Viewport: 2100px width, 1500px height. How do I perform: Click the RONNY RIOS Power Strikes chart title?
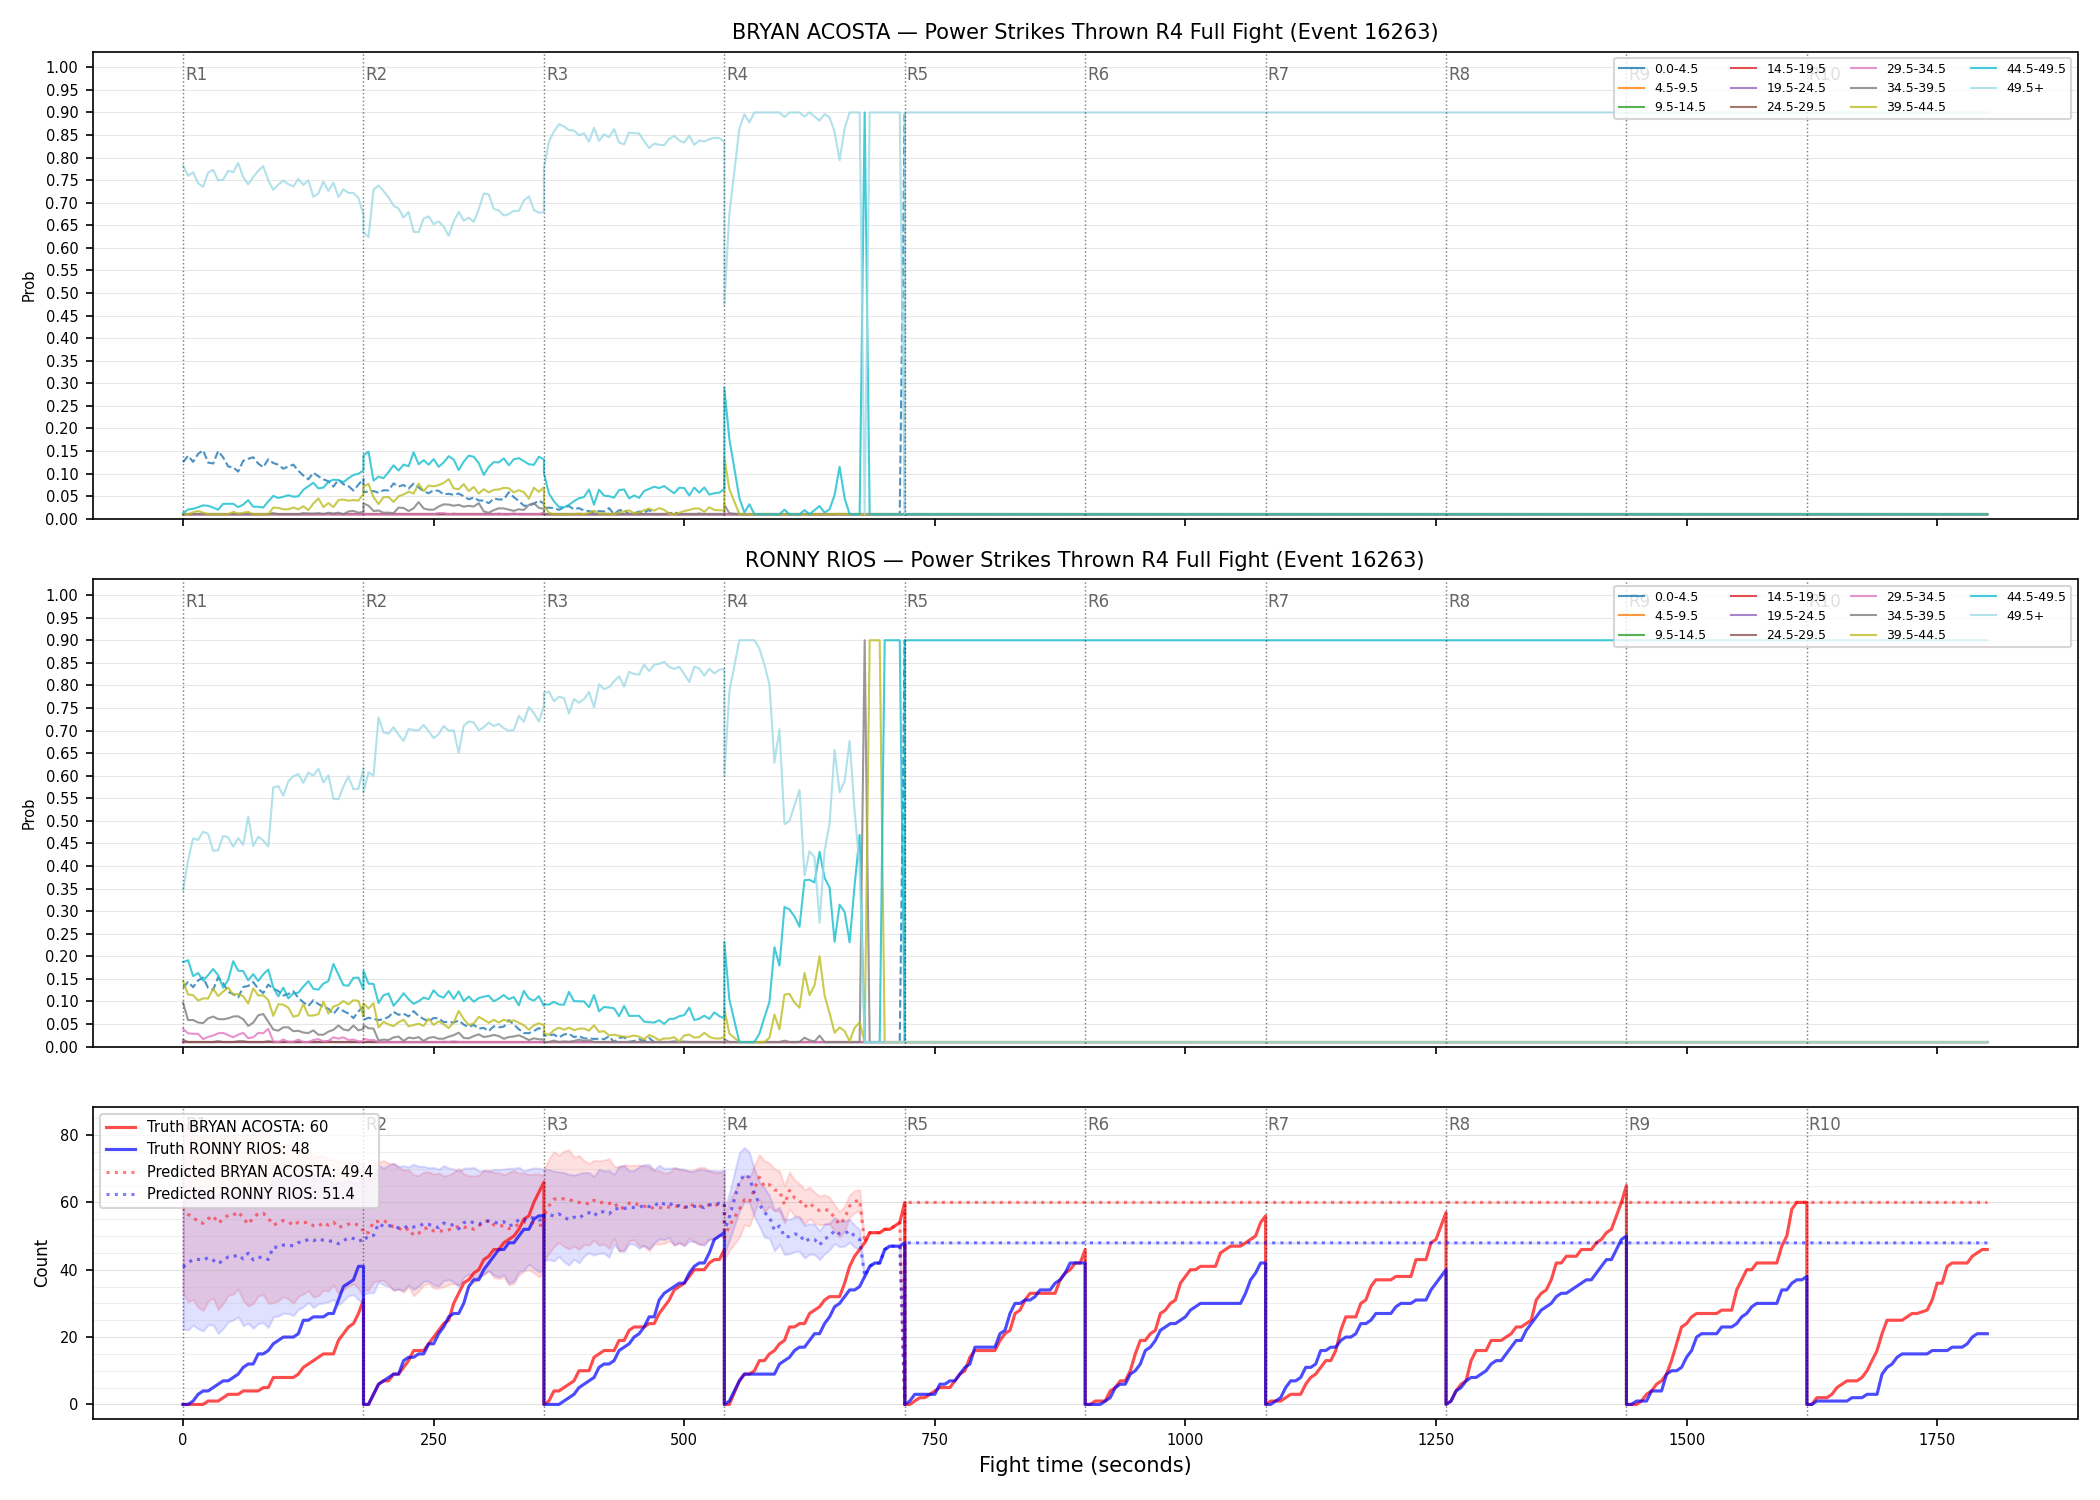pos(1085,560)
